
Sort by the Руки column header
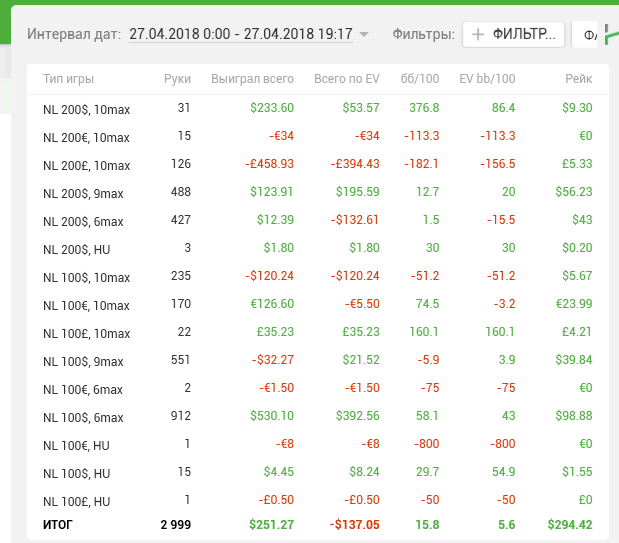(x=177, y=78)
